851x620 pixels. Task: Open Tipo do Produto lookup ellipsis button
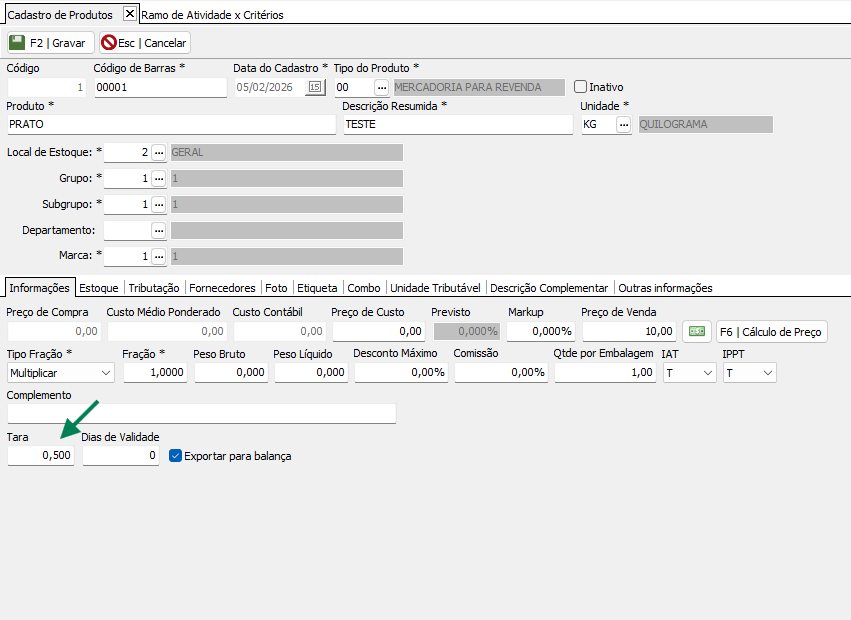point(380,88)
